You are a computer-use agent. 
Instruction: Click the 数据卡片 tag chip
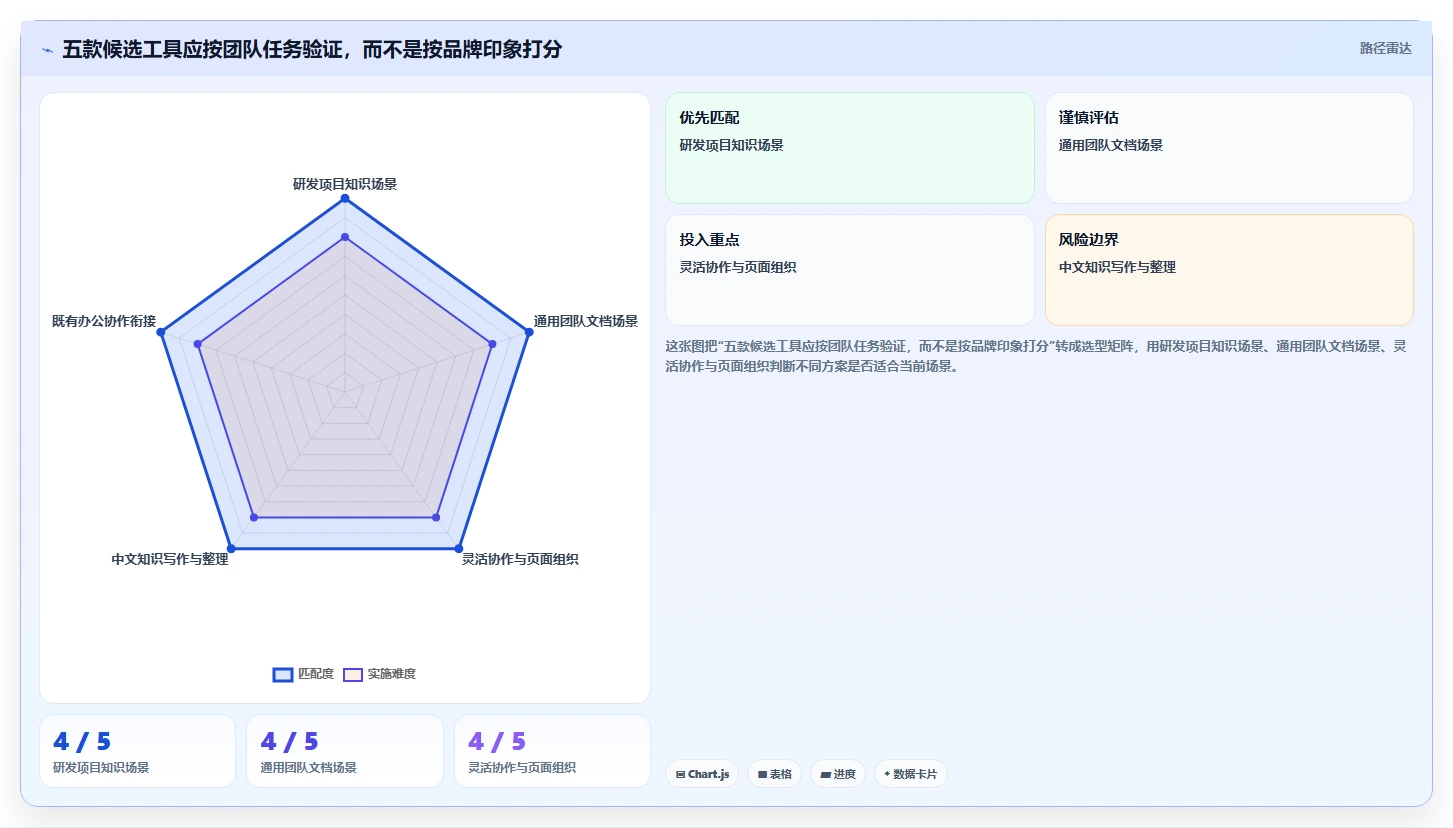(x=911, y=774)
